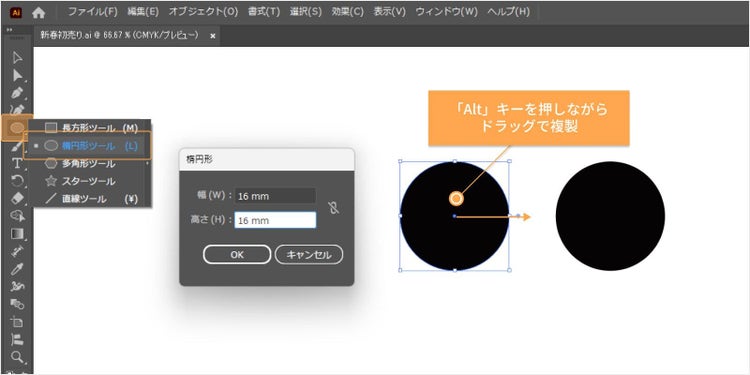This screenshot has width=750, height=375.
Task: Select the Artboard tool
Action: (17, 321)
